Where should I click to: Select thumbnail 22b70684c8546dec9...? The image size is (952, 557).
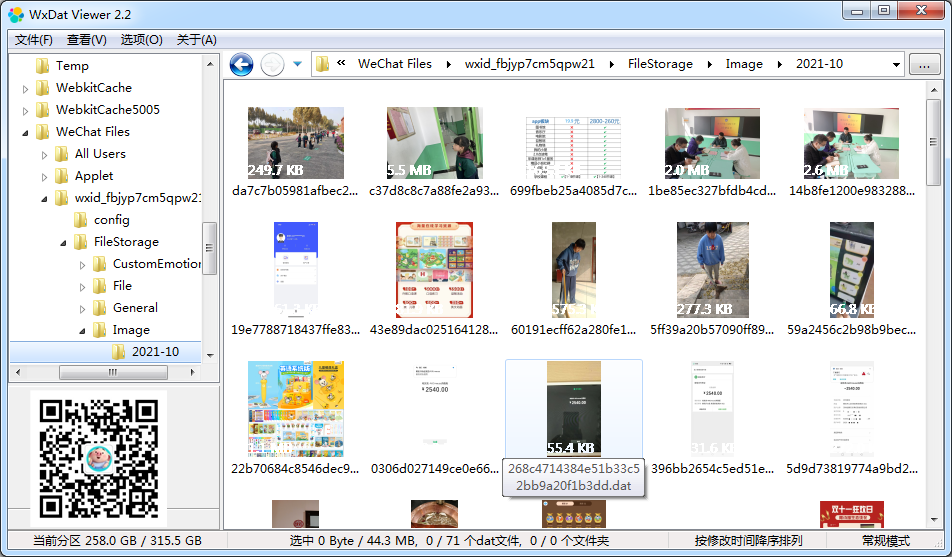296,409
